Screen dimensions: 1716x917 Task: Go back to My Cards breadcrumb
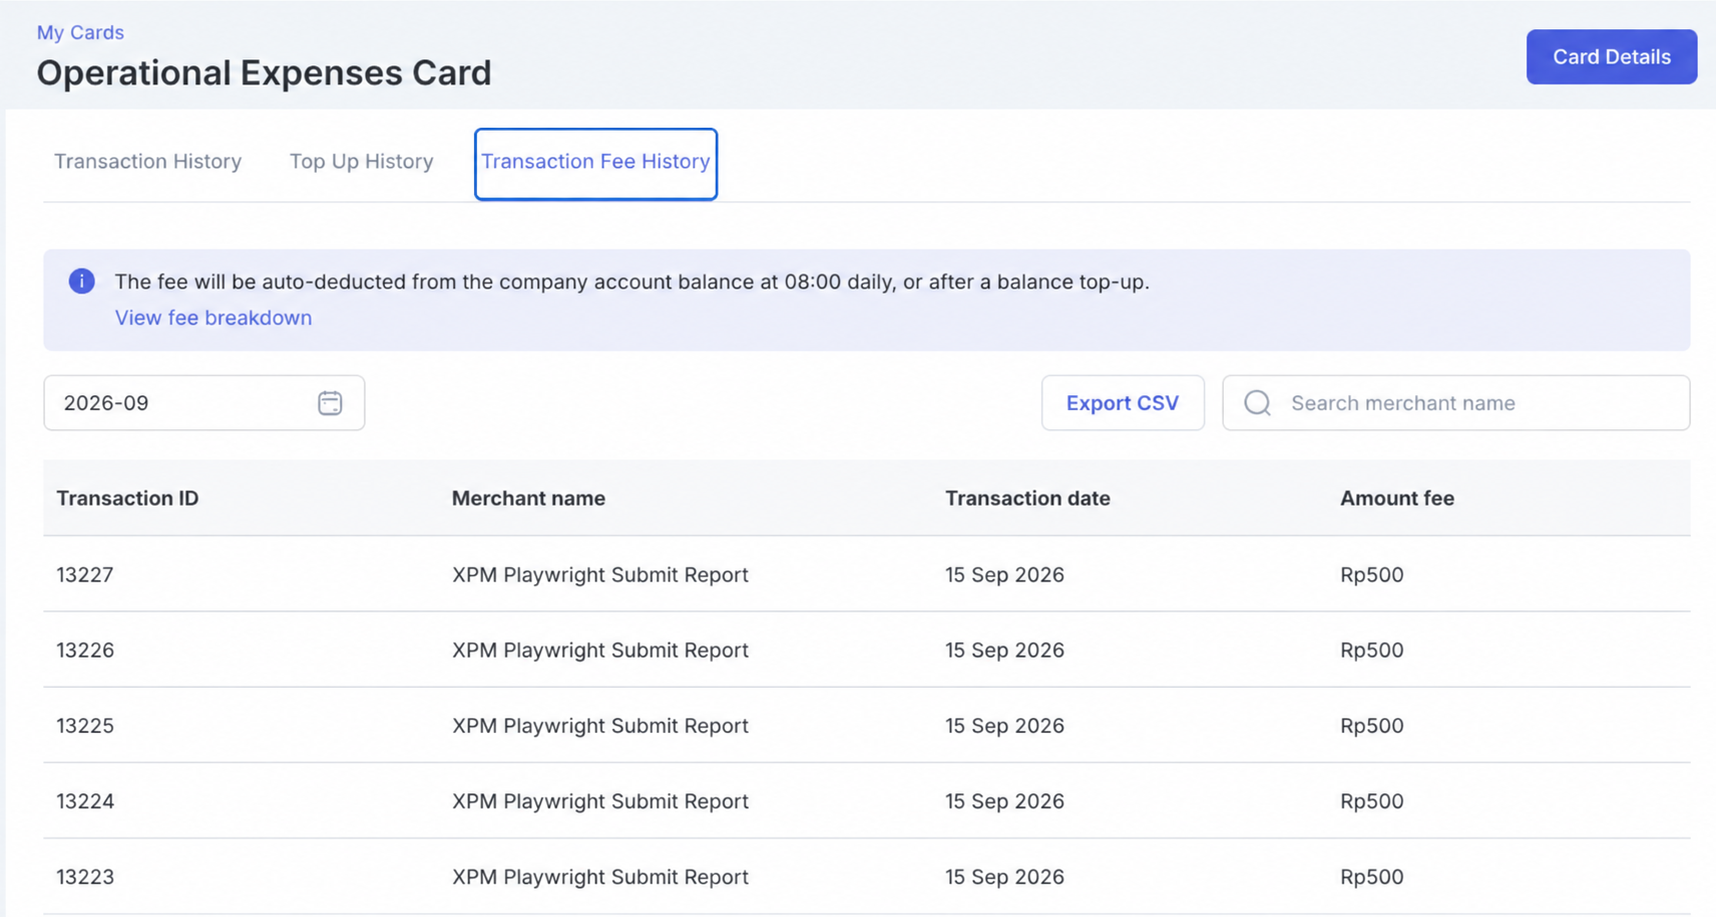(80, 32)
